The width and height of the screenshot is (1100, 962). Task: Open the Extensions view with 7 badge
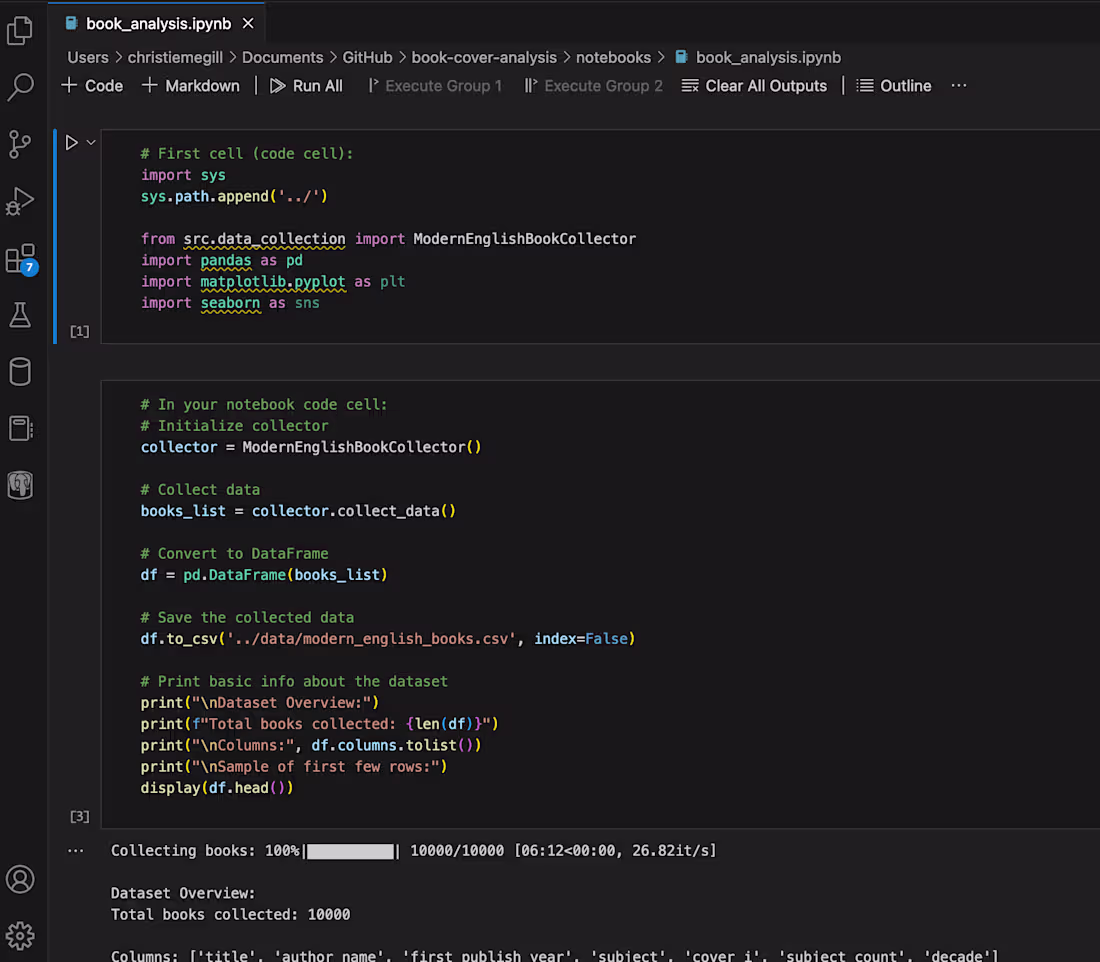tap(21, 259)
